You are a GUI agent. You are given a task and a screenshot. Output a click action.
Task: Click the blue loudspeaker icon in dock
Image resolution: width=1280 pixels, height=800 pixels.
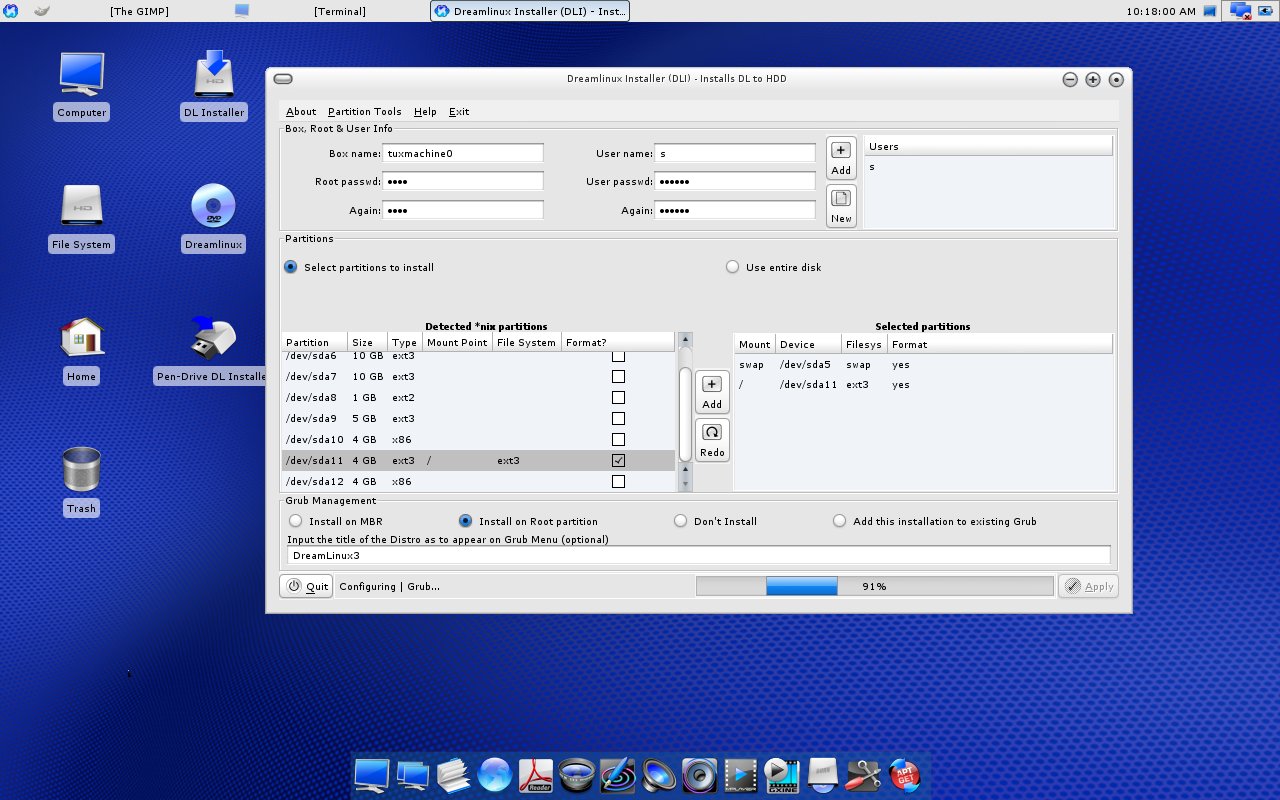click(659, 775)
